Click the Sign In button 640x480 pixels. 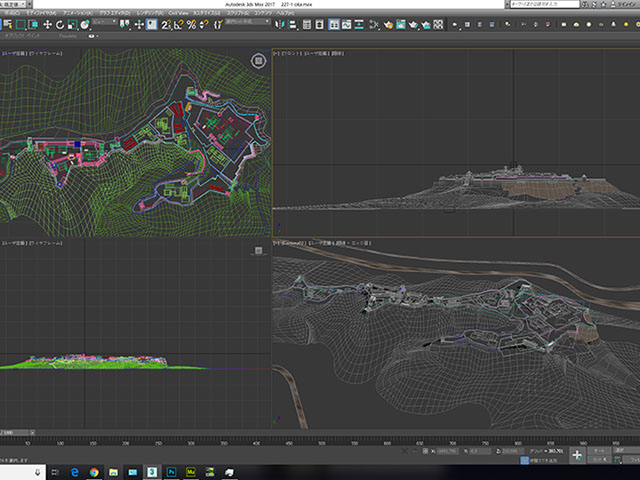[624, 4]
